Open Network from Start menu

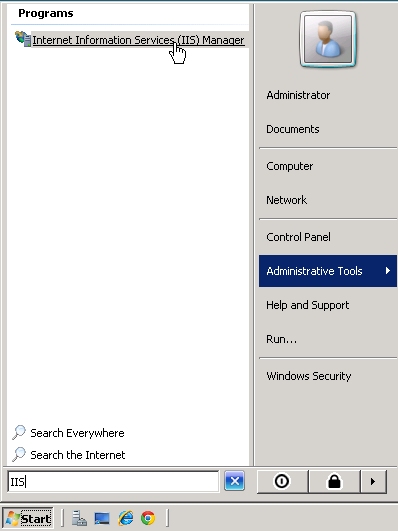point(287,200)
